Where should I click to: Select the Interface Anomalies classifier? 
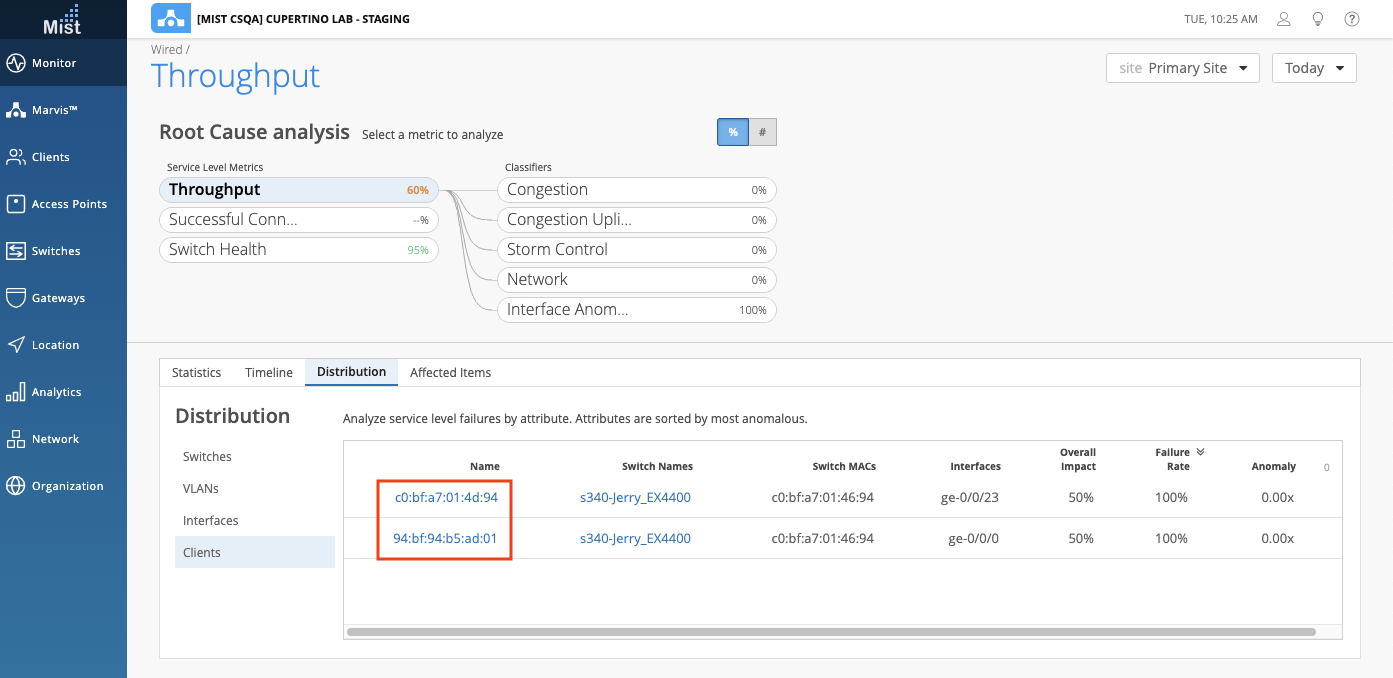[636, 310]
